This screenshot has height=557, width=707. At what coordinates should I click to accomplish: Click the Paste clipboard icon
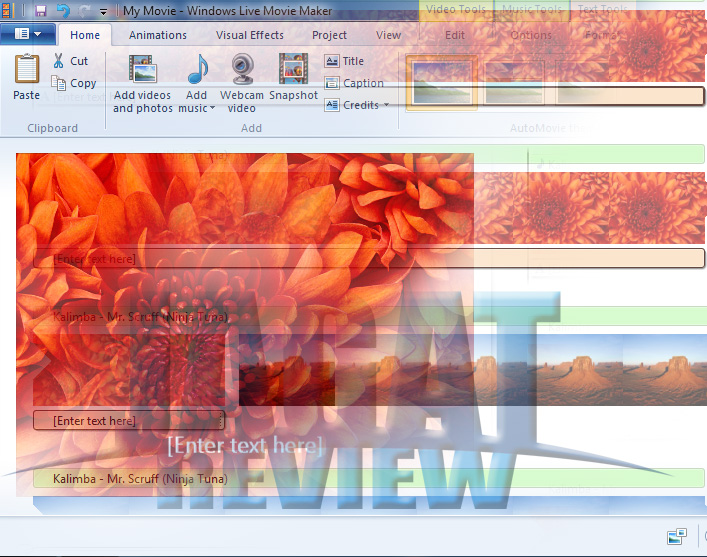click(x=27, y=69)
